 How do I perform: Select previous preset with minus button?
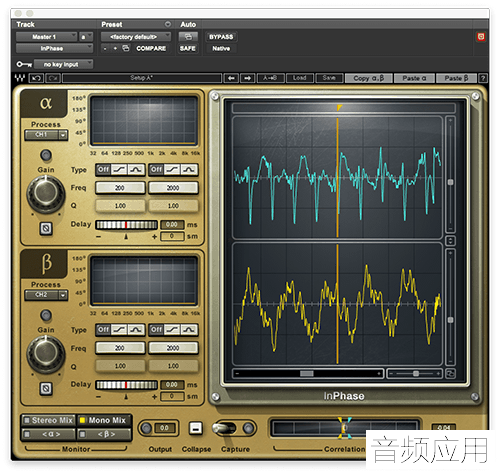(x=105, y=49)
